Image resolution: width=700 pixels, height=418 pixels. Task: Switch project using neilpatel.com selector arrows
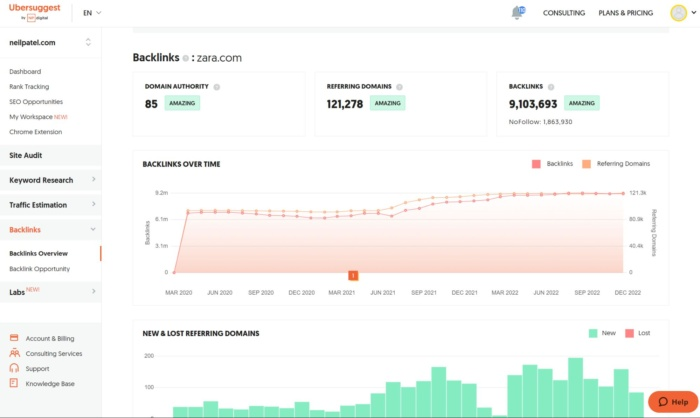click(88, 42)
